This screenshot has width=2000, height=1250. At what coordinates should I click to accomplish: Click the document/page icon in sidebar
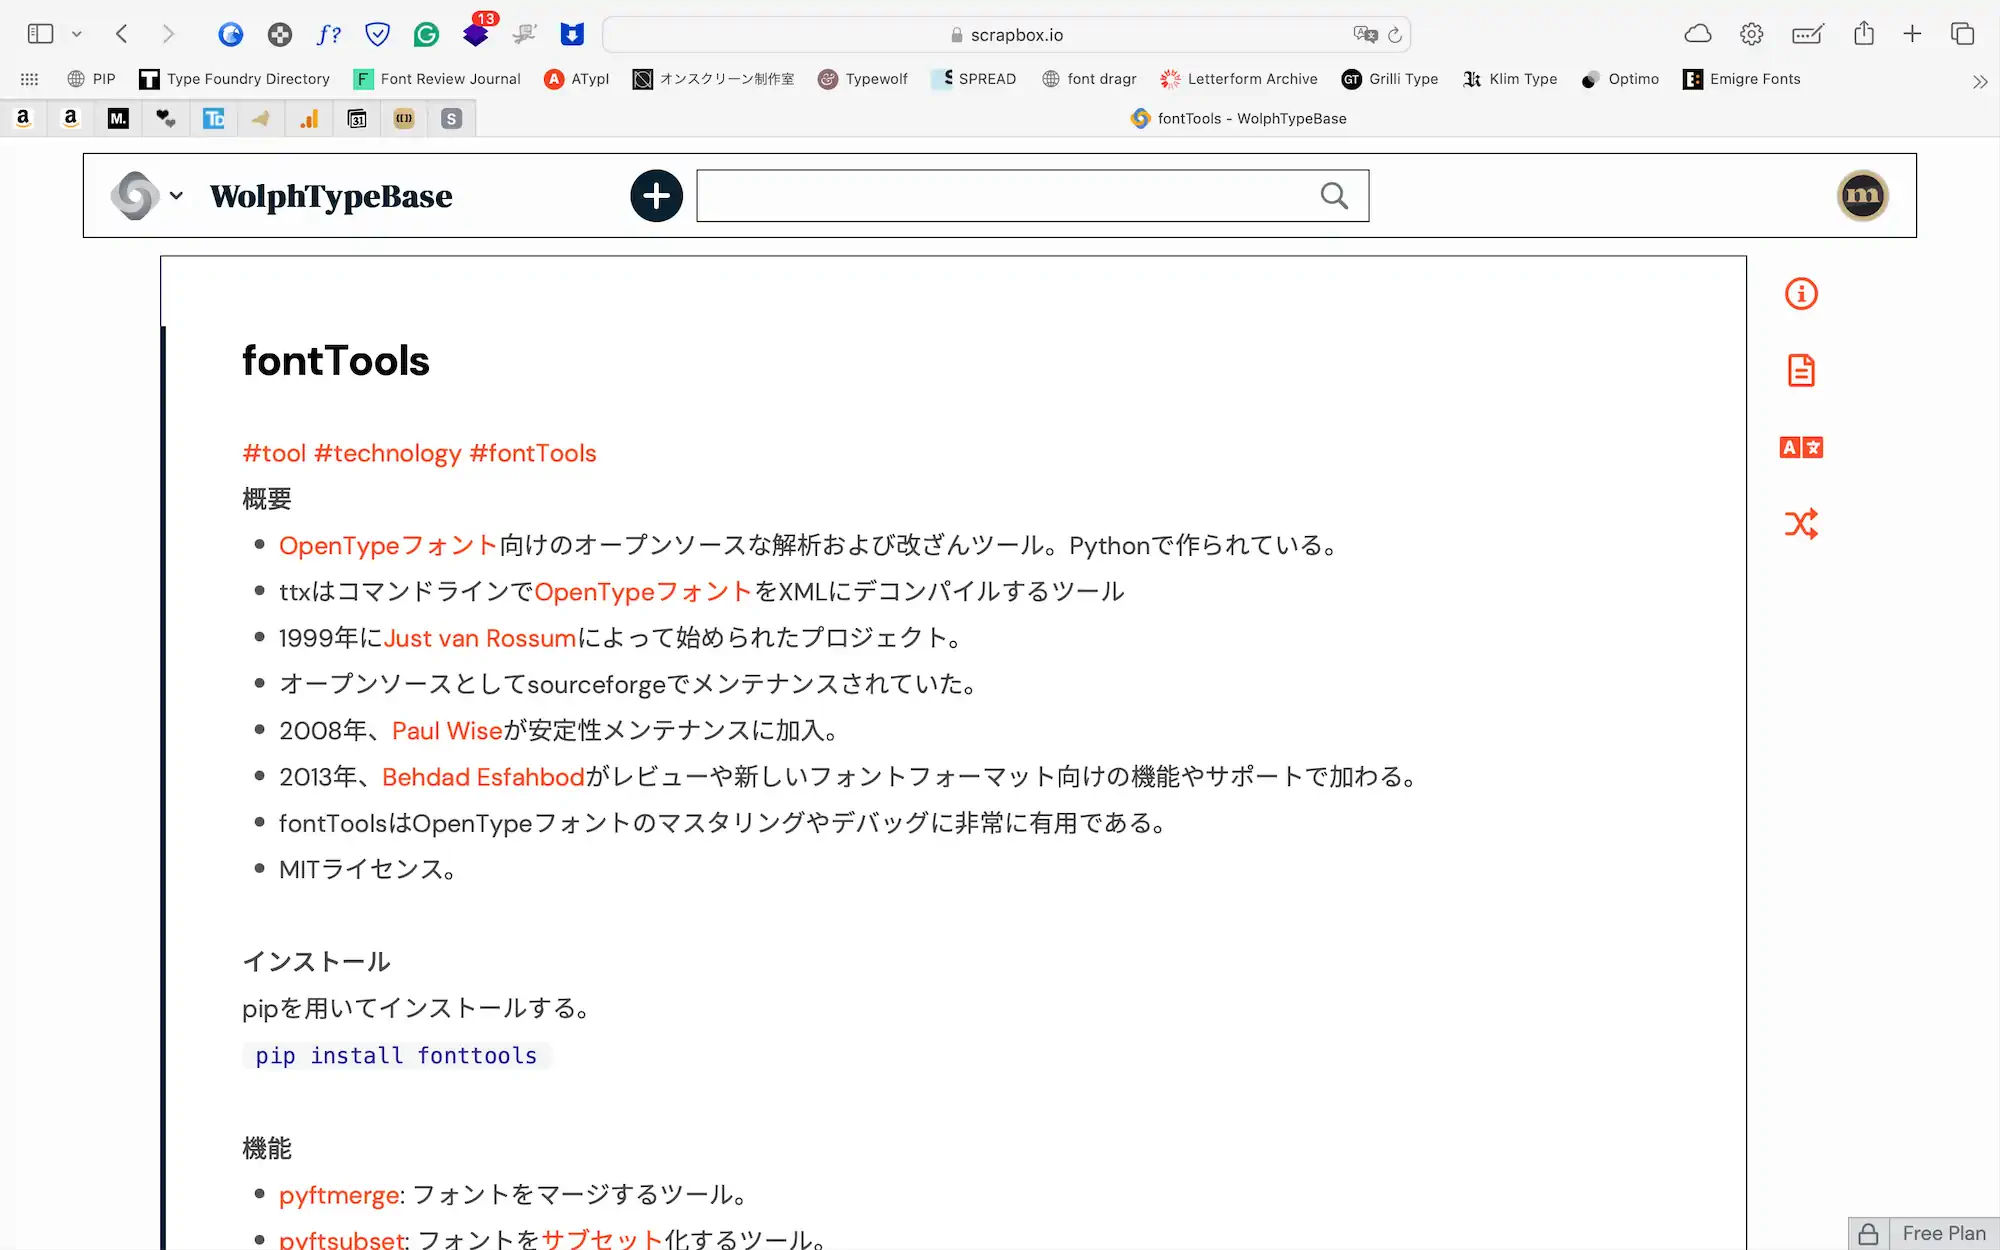[x=1801, y=370]
